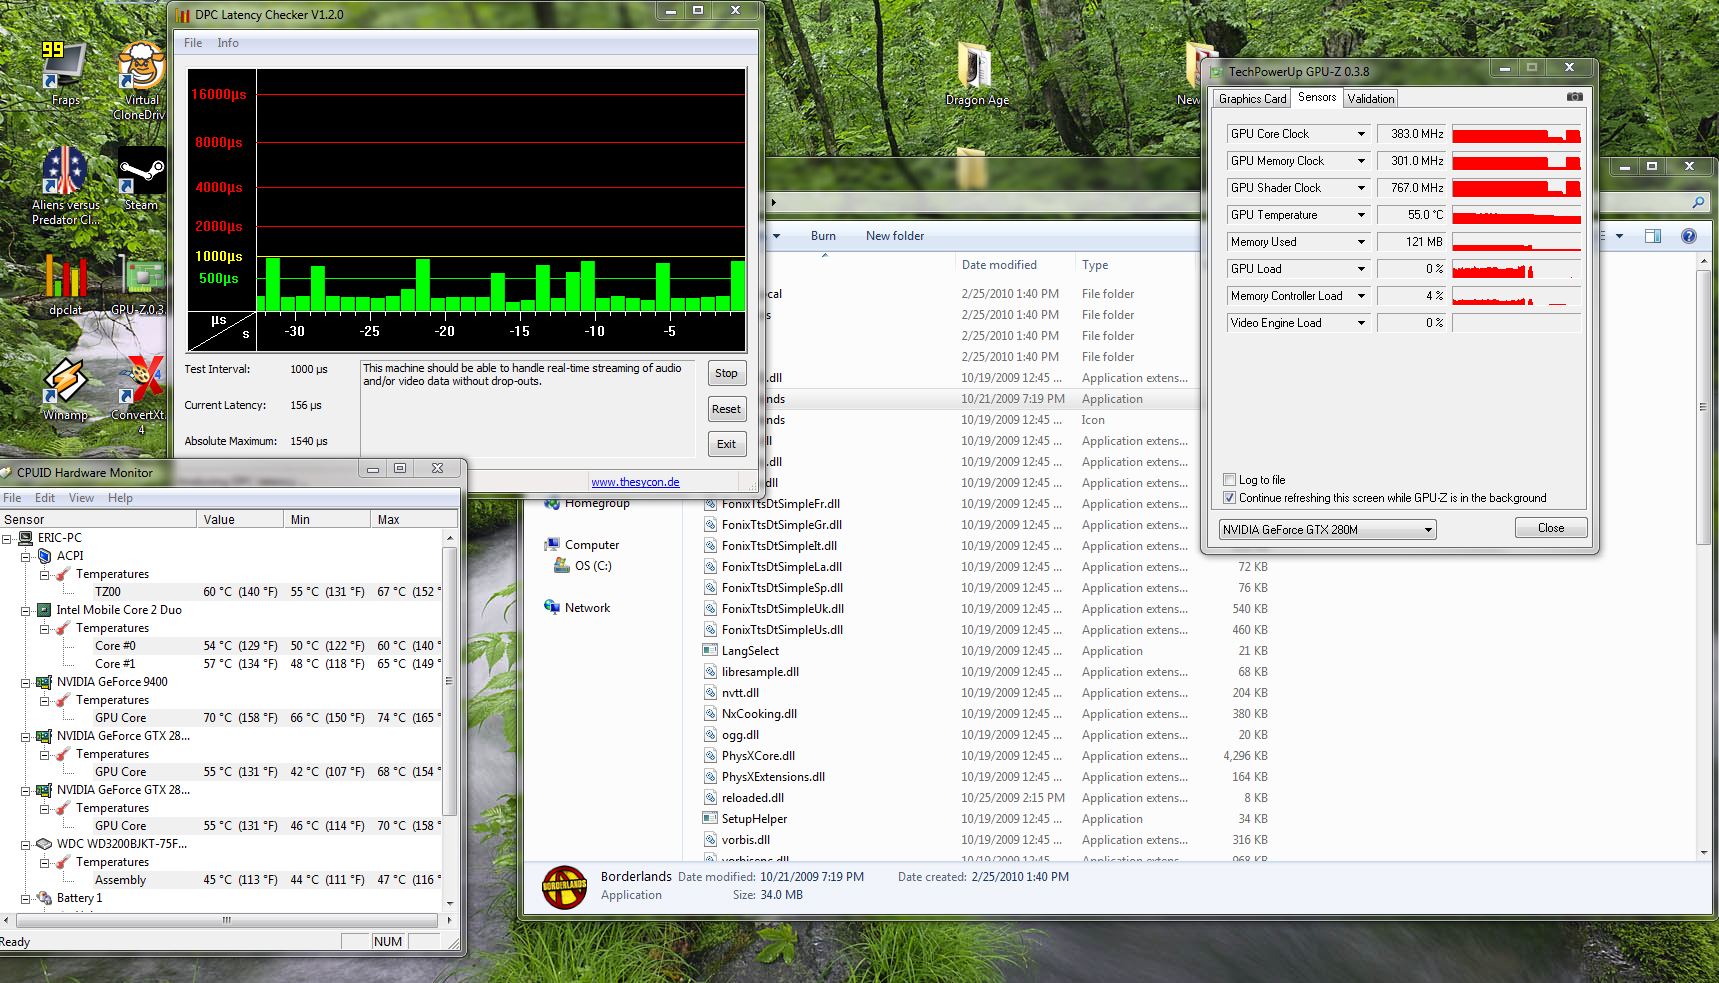Click Exit in DPC Latency Checker
Viewport: 1719px width, 983px height.
click(727, 445)
